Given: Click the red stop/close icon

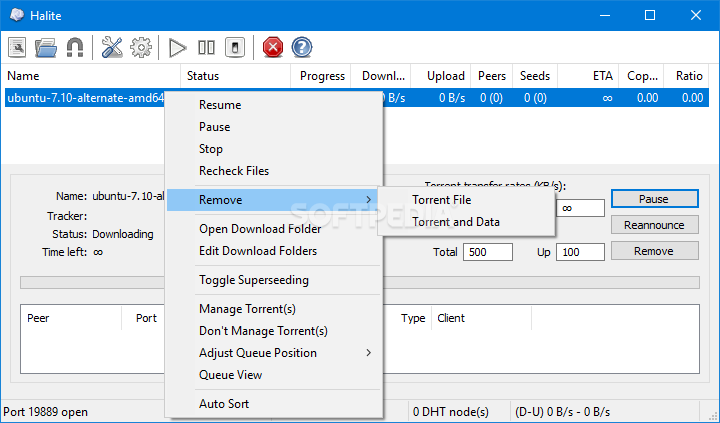Looking at the screenshot, I should coord(273,47).
